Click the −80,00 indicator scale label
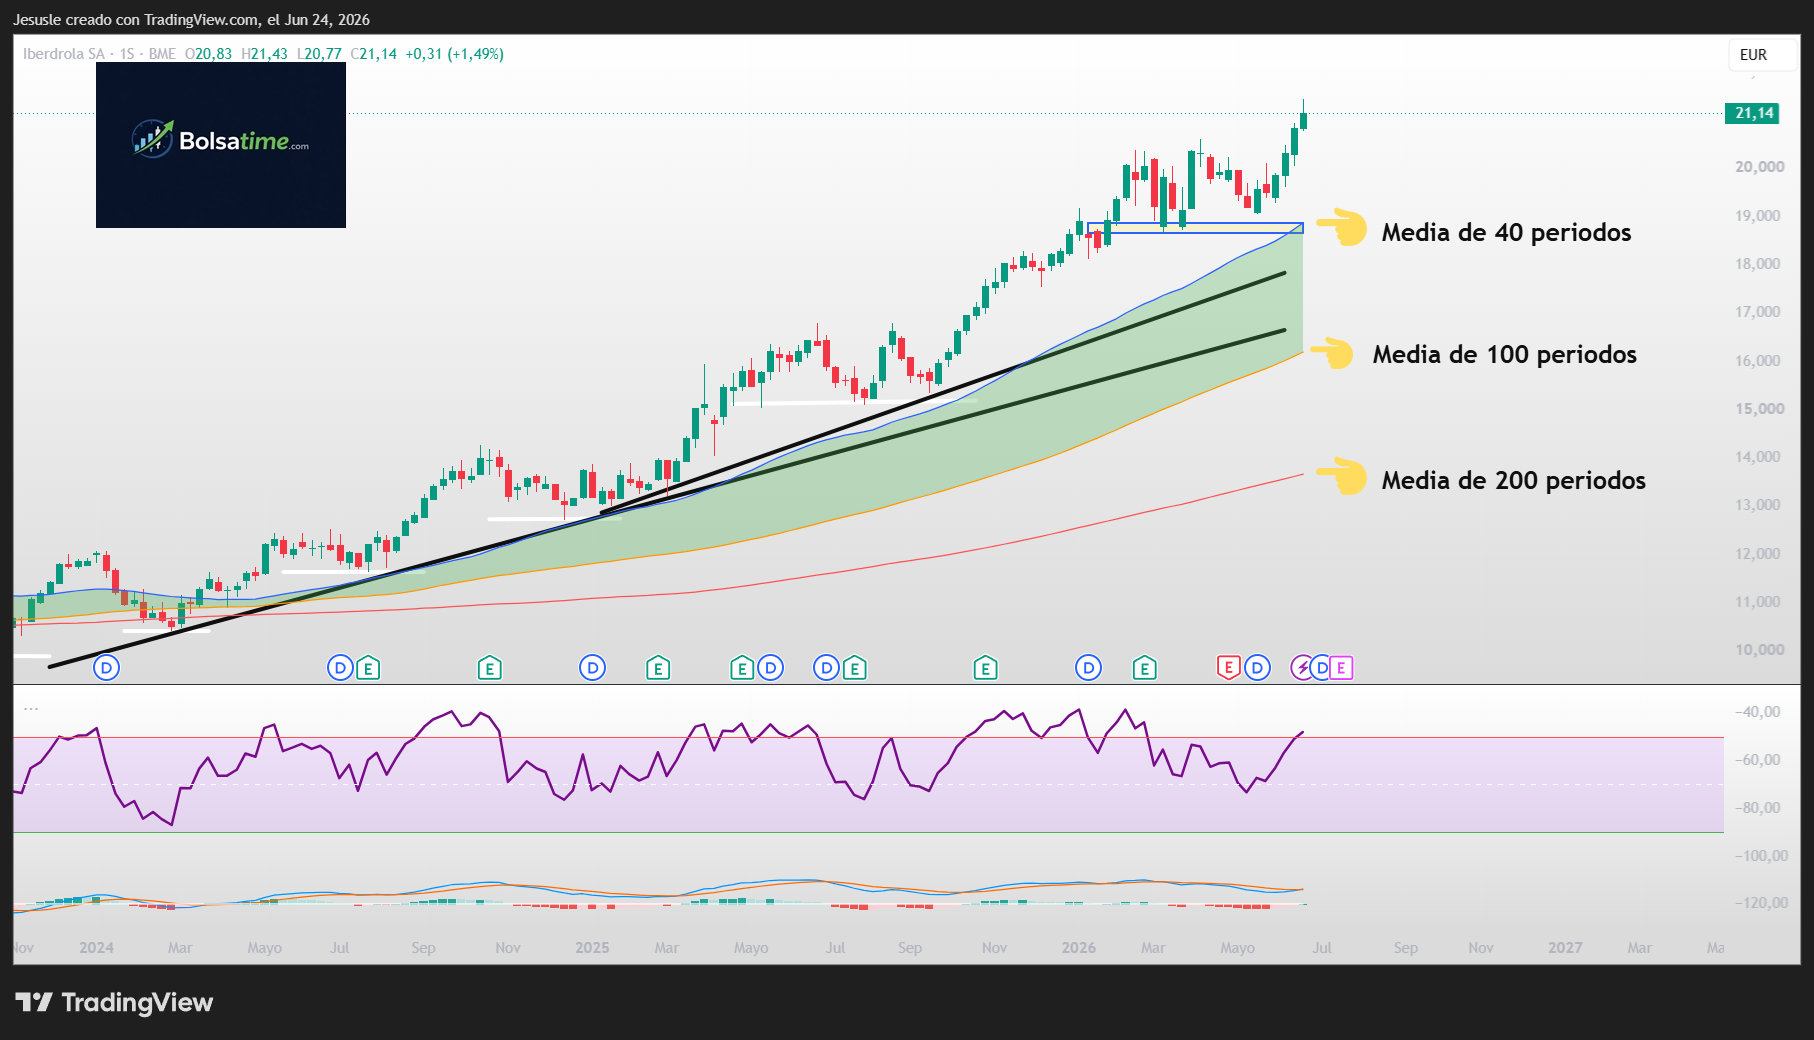Viewport: 1814px width, 1040px height. click(1757, 808)
